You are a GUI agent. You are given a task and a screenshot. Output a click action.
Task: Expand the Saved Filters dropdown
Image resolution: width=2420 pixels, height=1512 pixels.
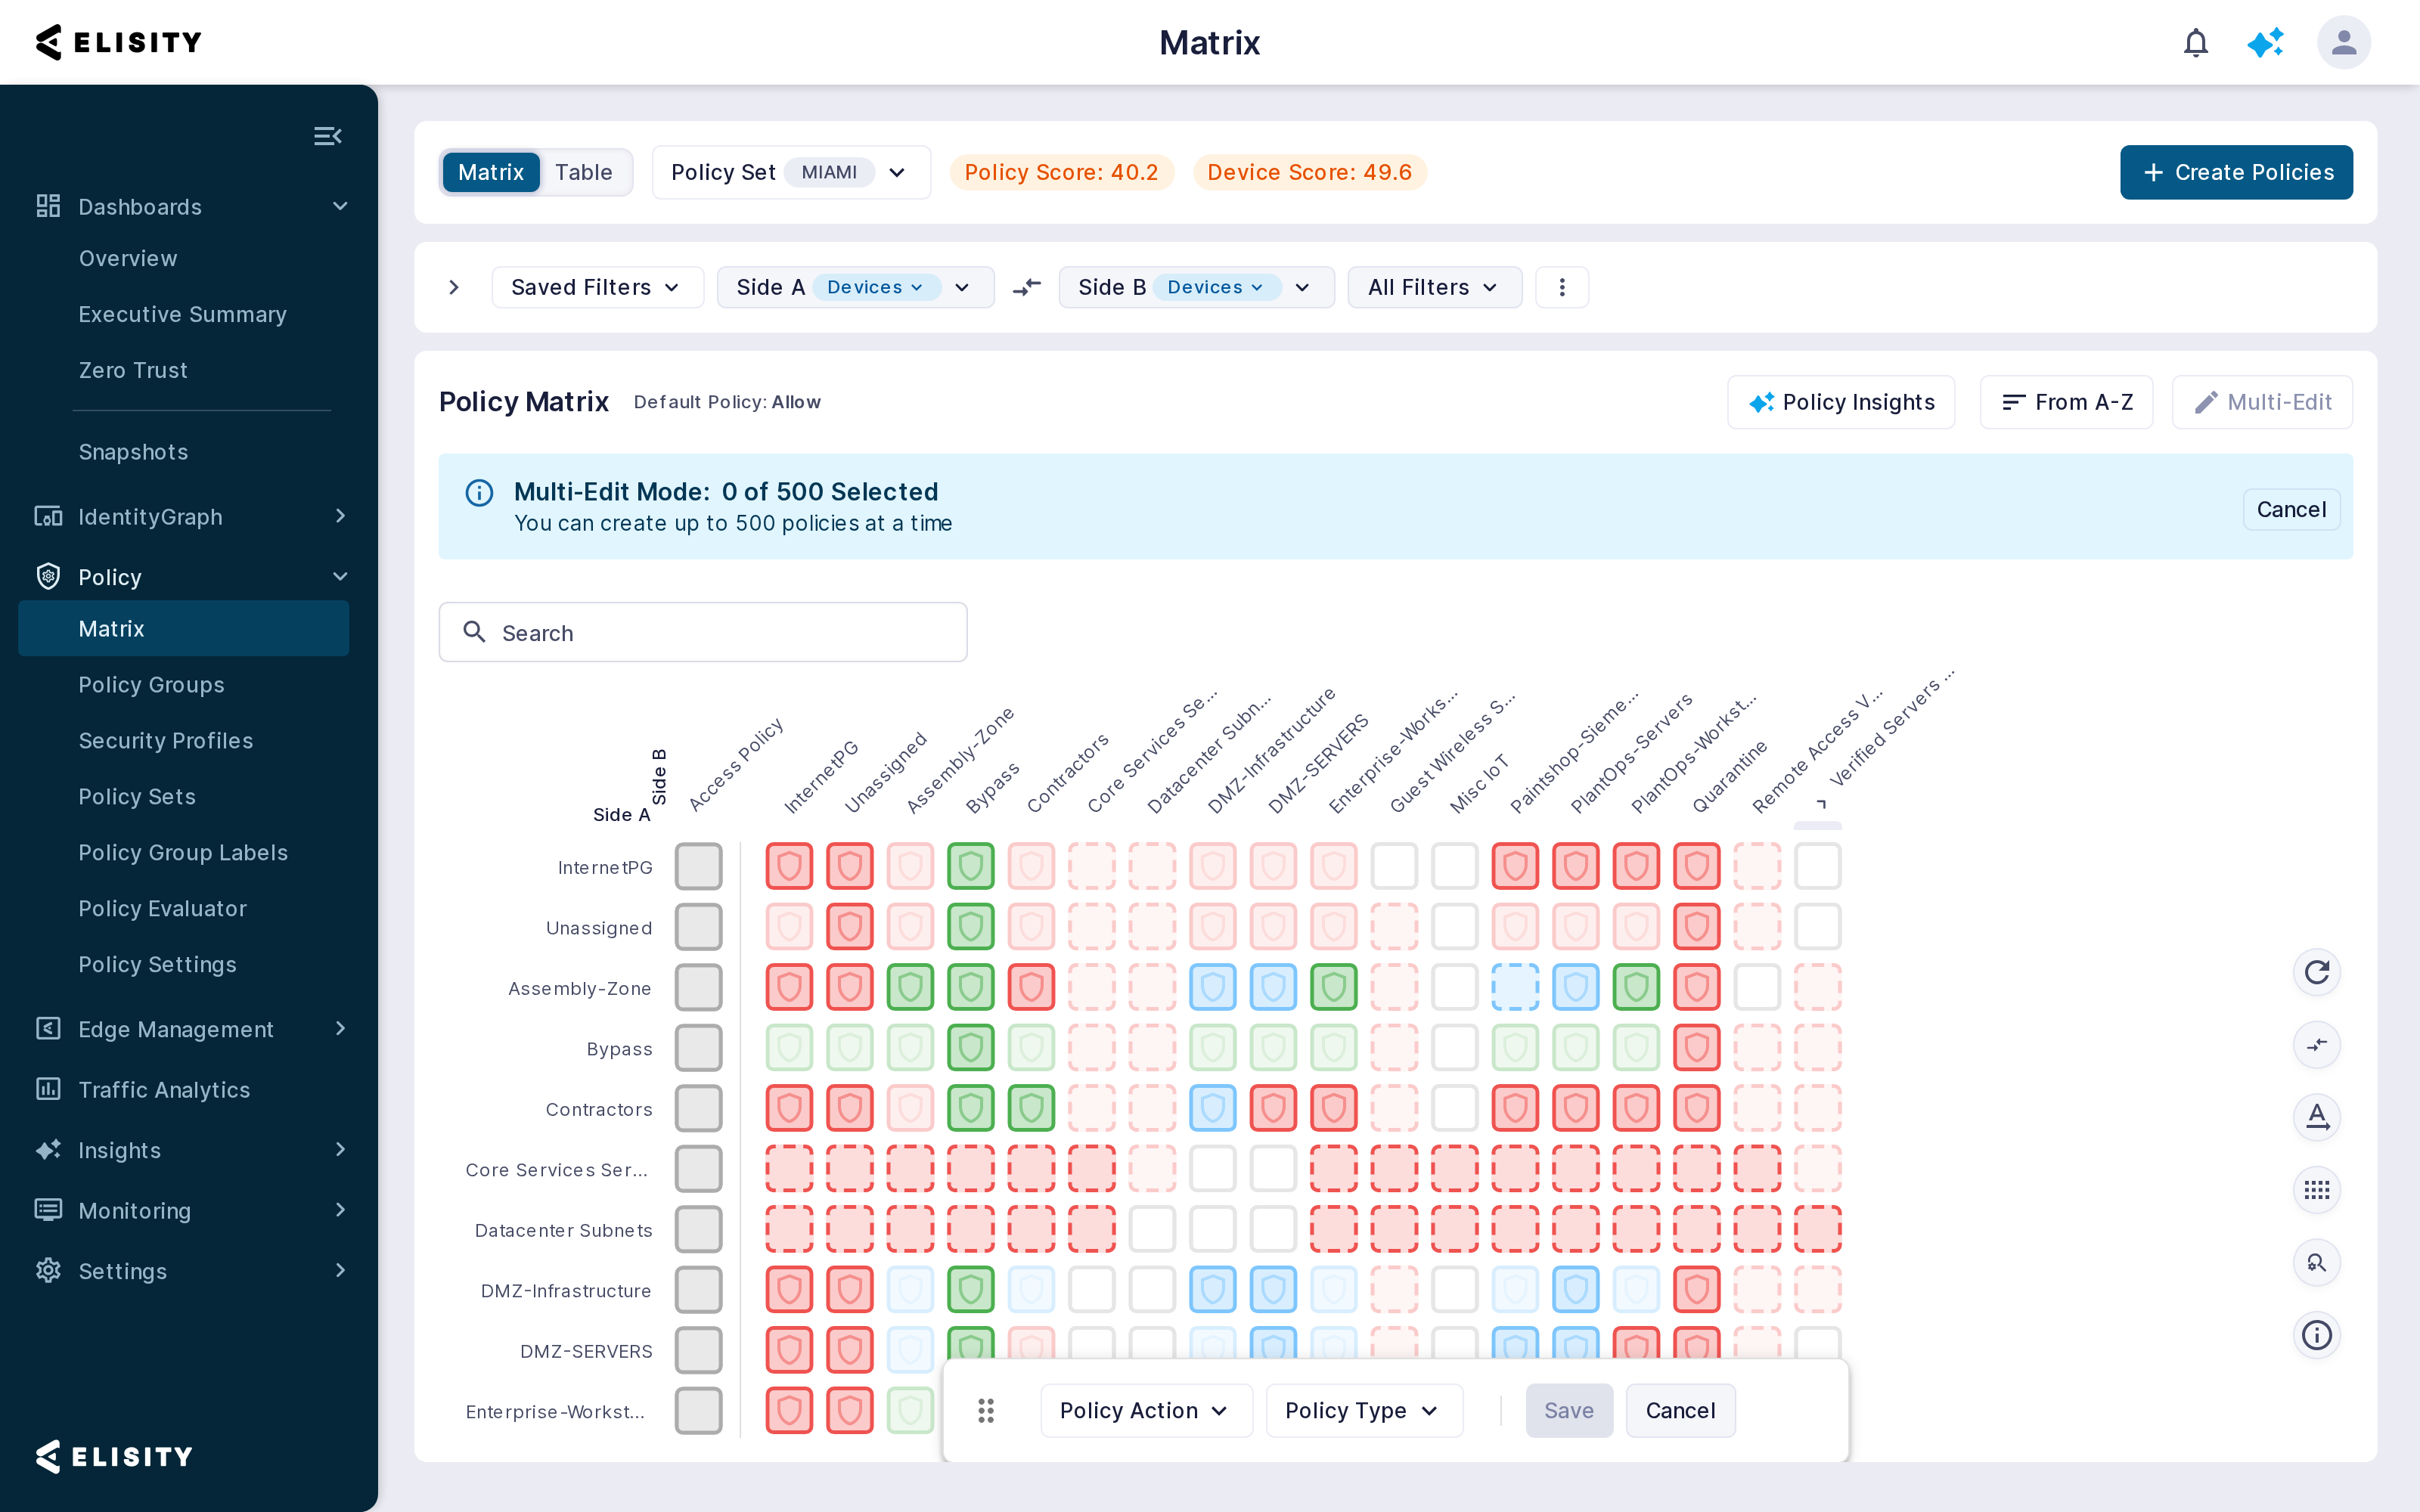[597, 288]
